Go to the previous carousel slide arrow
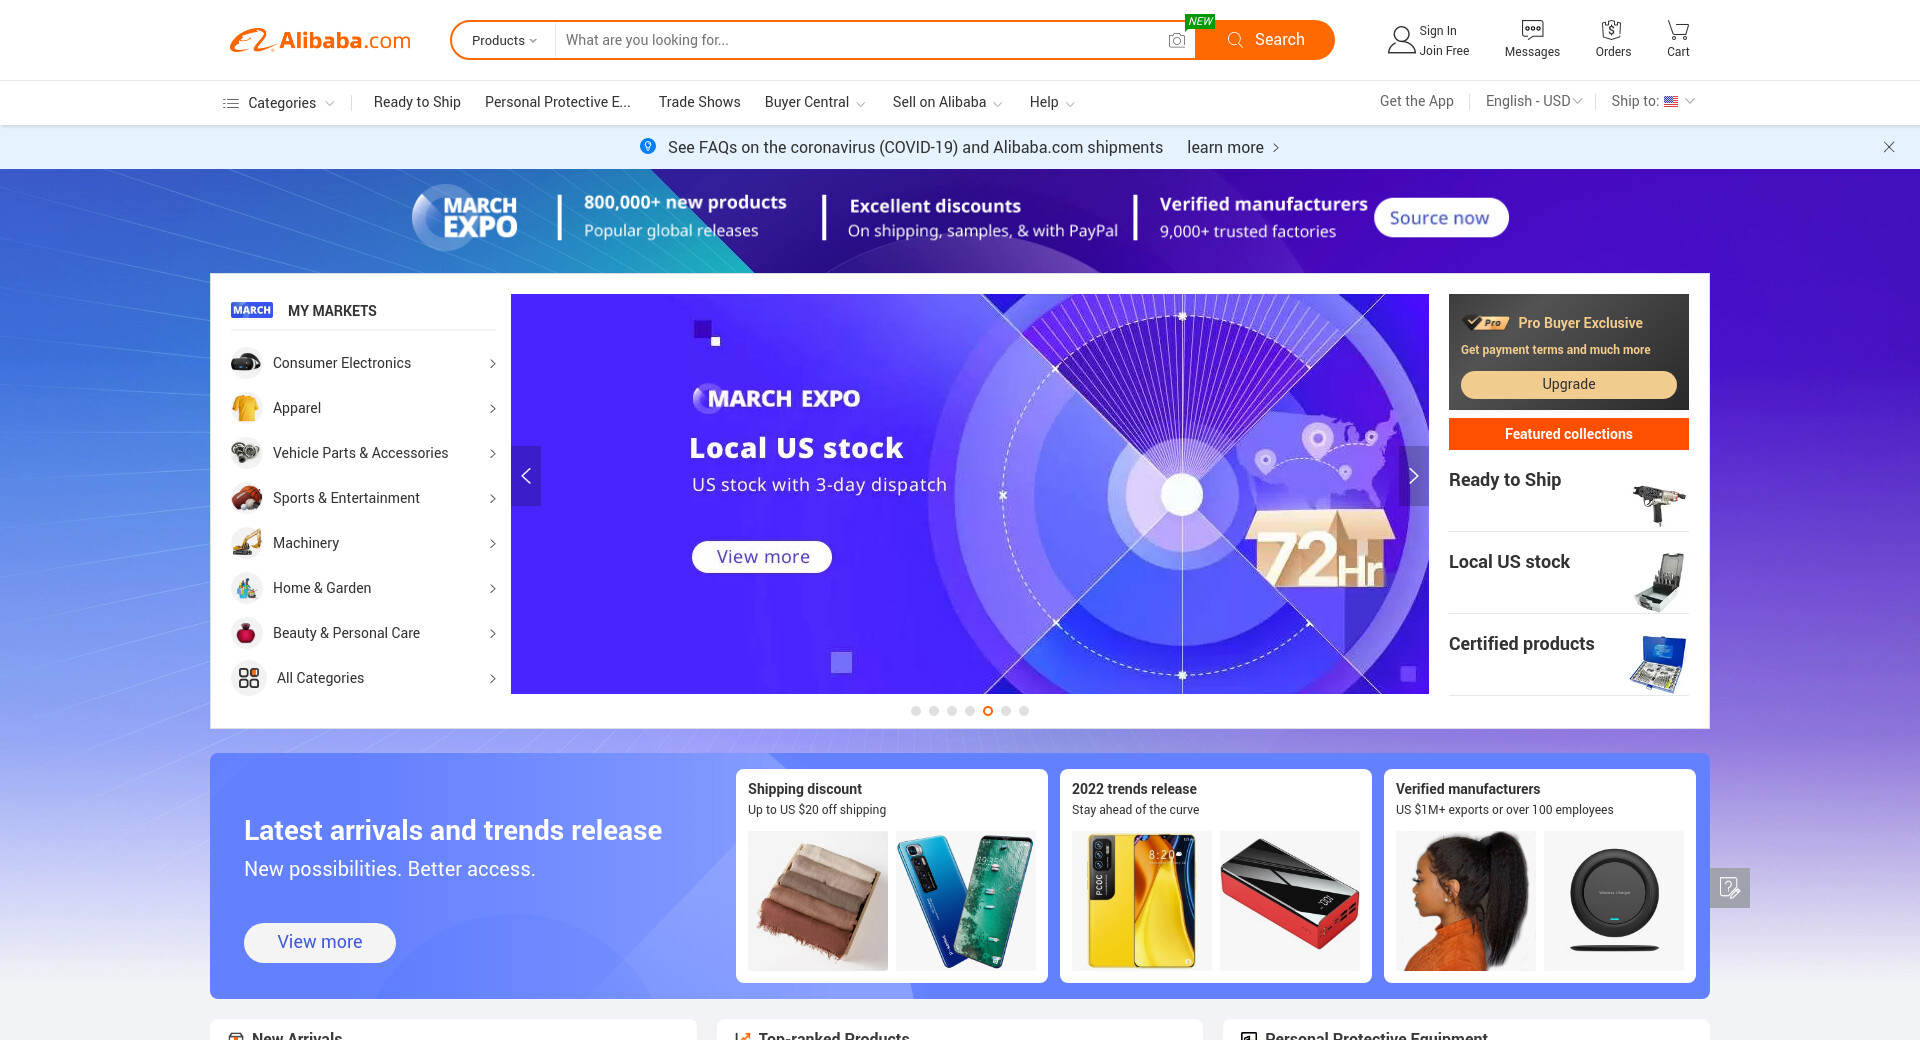The width and height of the screenshot is (1920, 1040). 526,476
